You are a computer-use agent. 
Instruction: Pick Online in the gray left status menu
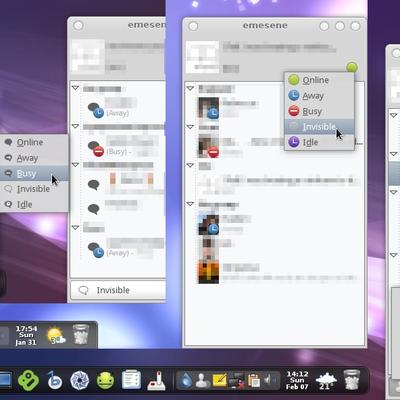pyautogui.click(x=34, y=142)
